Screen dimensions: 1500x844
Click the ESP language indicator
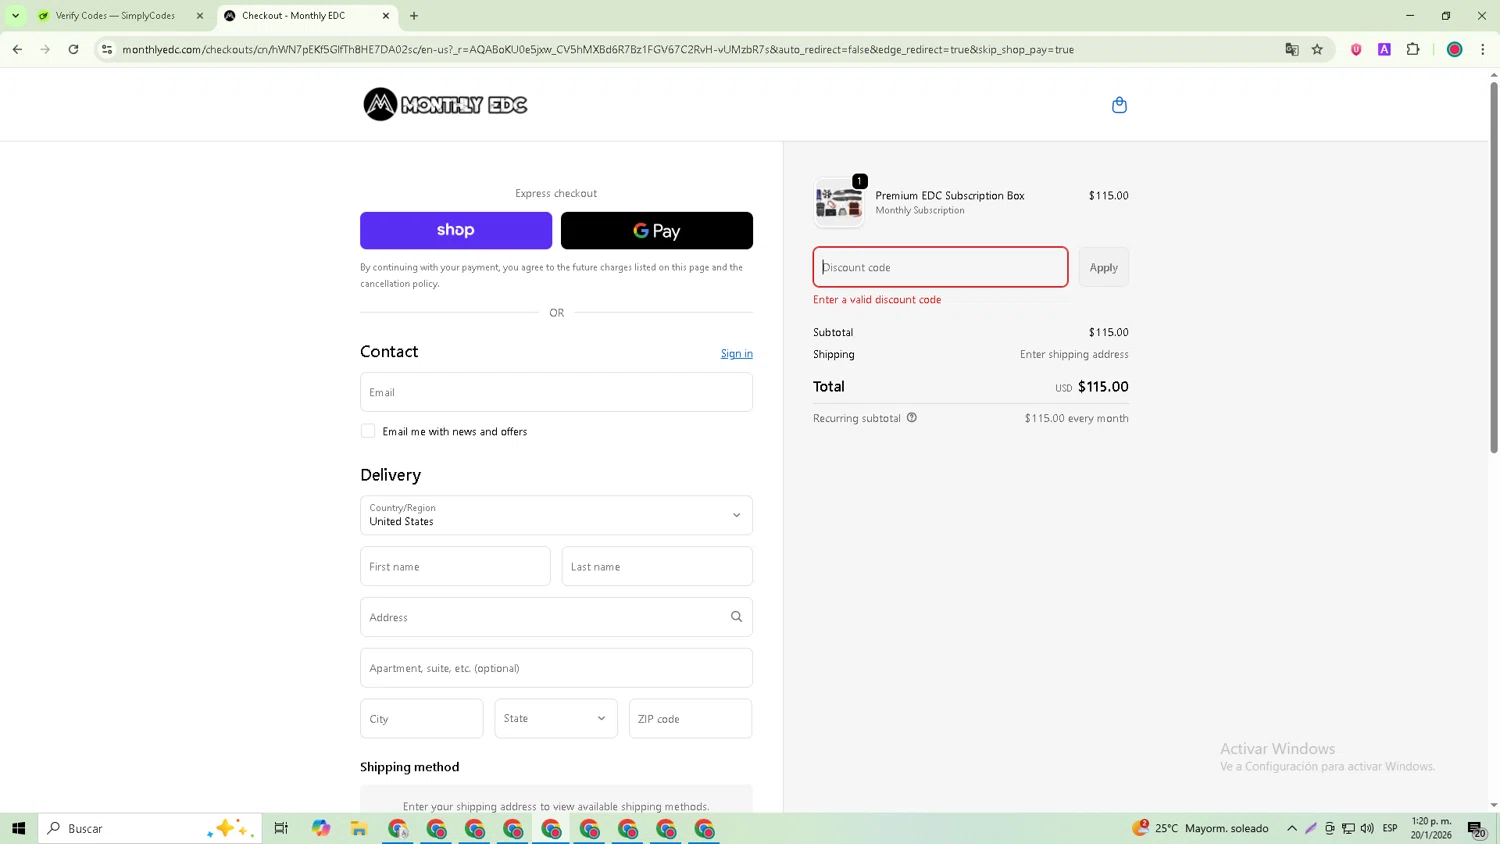1390,828
